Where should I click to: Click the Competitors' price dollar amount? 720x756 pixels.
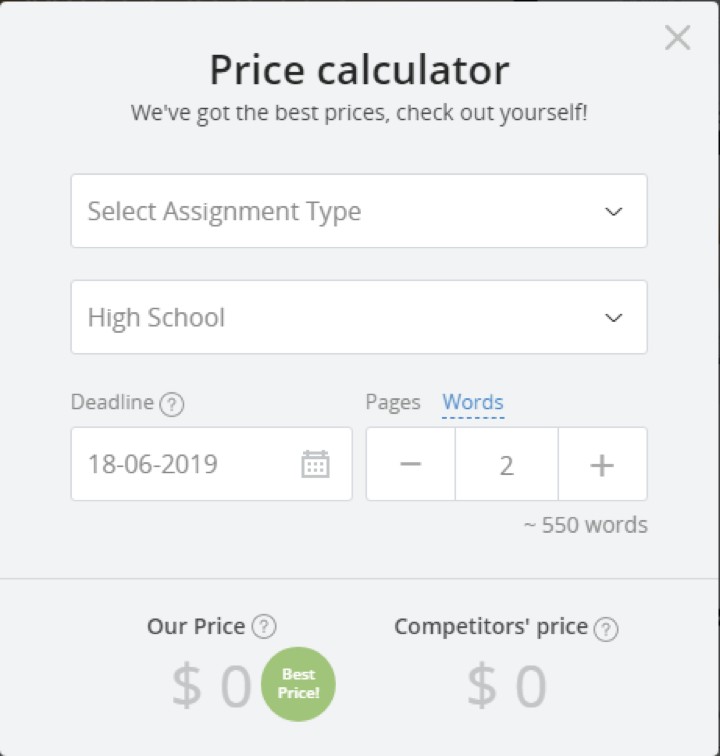pyautogui.click(x=506, y=687)
